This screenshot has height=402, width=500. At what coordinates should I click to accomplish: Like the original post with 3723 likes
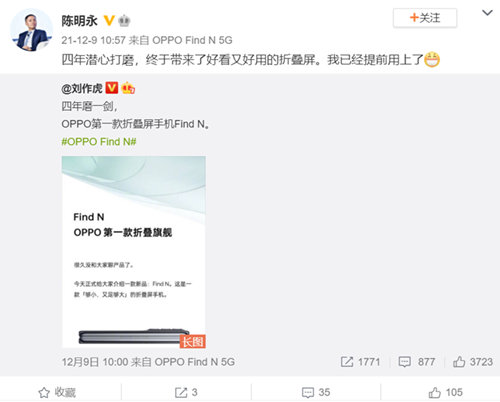(x=473, y=362)
